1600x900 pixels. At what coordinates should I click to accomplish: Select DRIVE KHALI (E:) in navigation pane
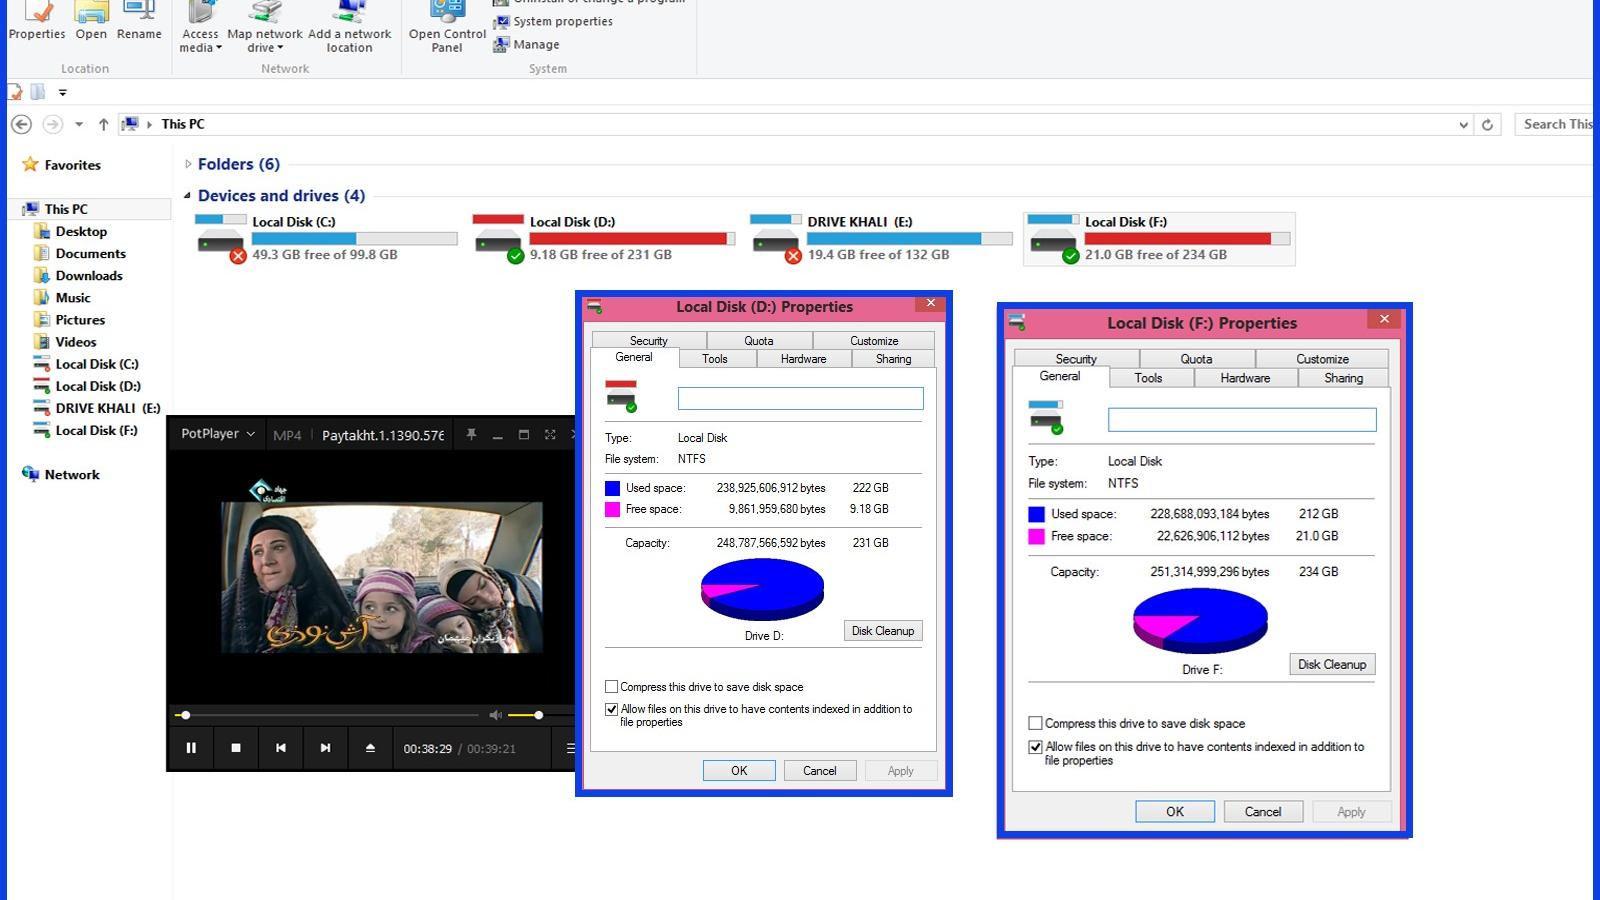click(97, 408)
